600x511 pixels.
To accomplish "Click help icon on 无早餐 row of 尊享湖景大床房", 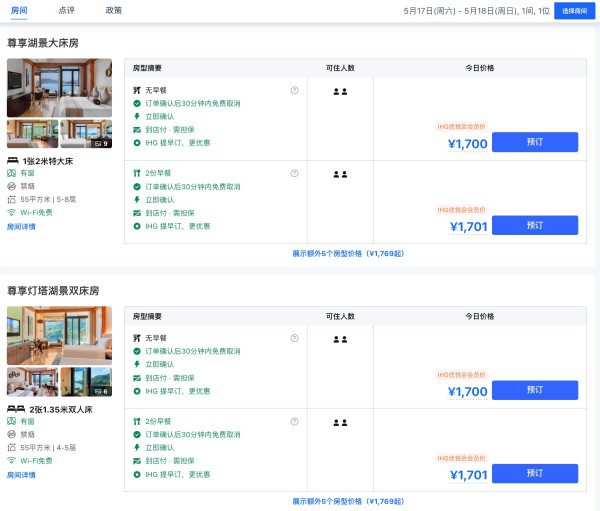I will (x=294, y=90).
